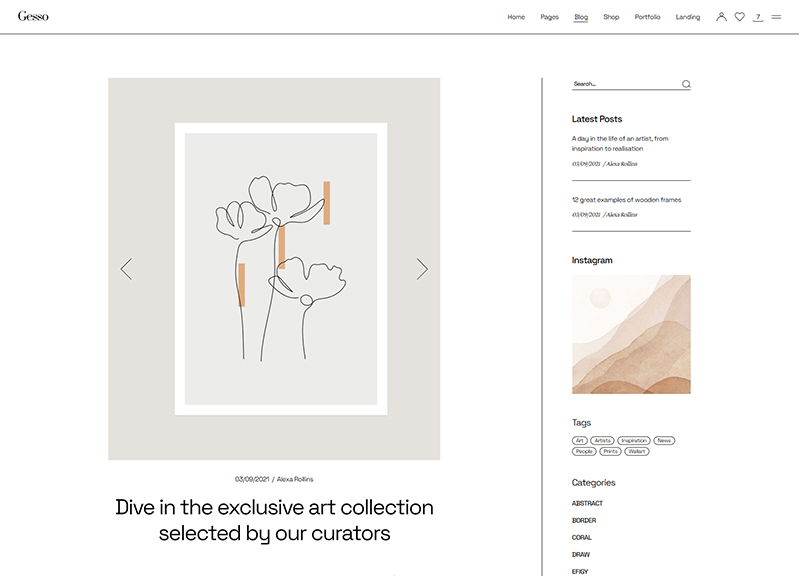Open the Home menu item
The width and height of the screenshot is (800, 576).
point(516,17)
